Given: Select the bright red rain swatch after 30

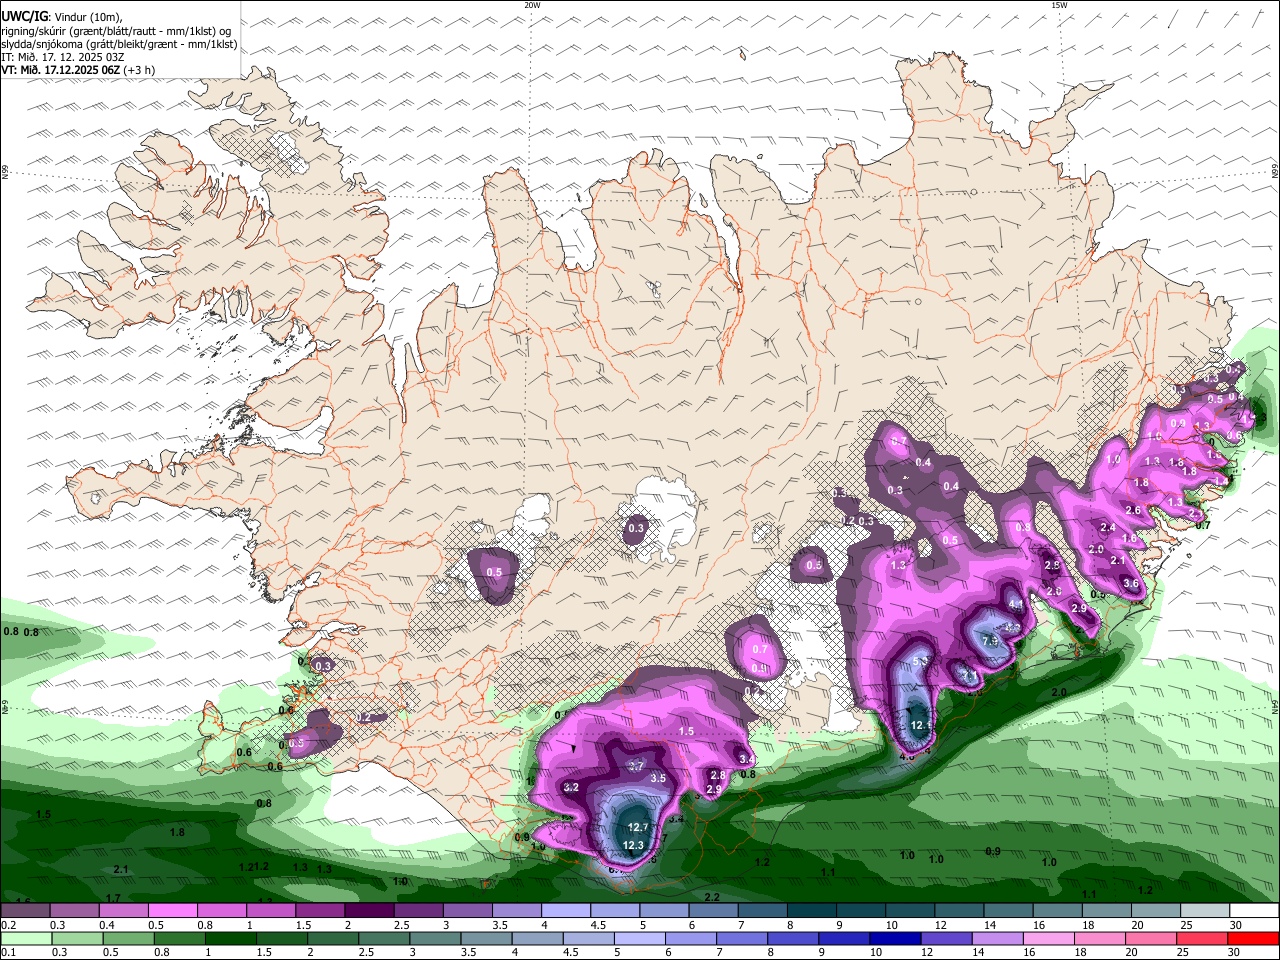Looking at the screenshot, I should (1255, 939).
